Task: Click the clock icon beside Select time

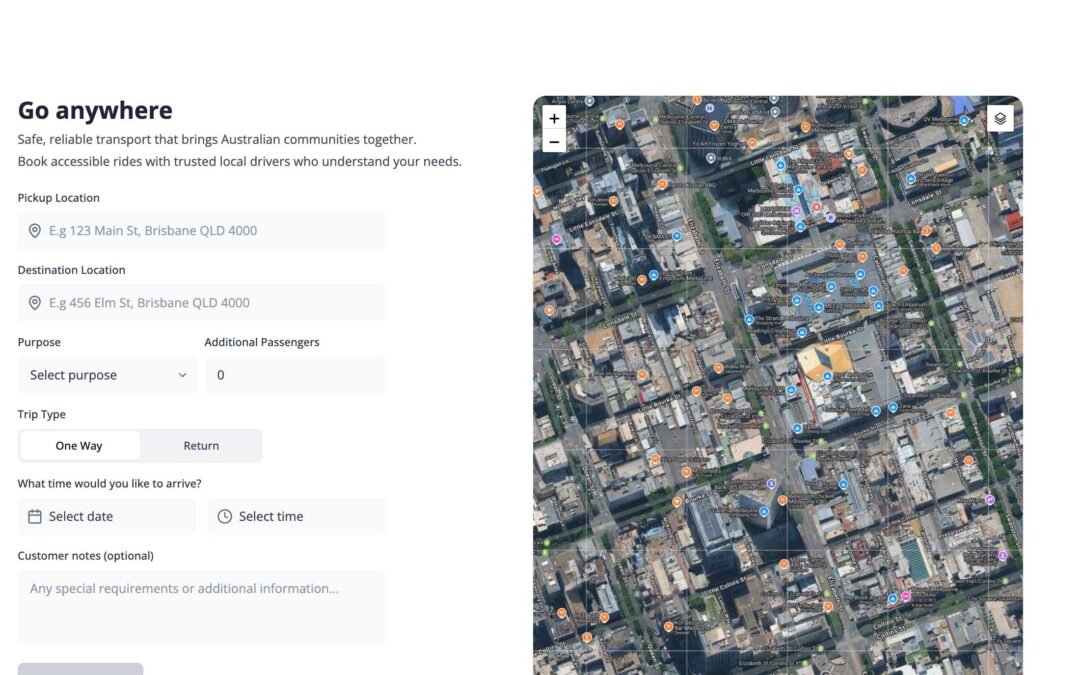Action: point(225,517)
